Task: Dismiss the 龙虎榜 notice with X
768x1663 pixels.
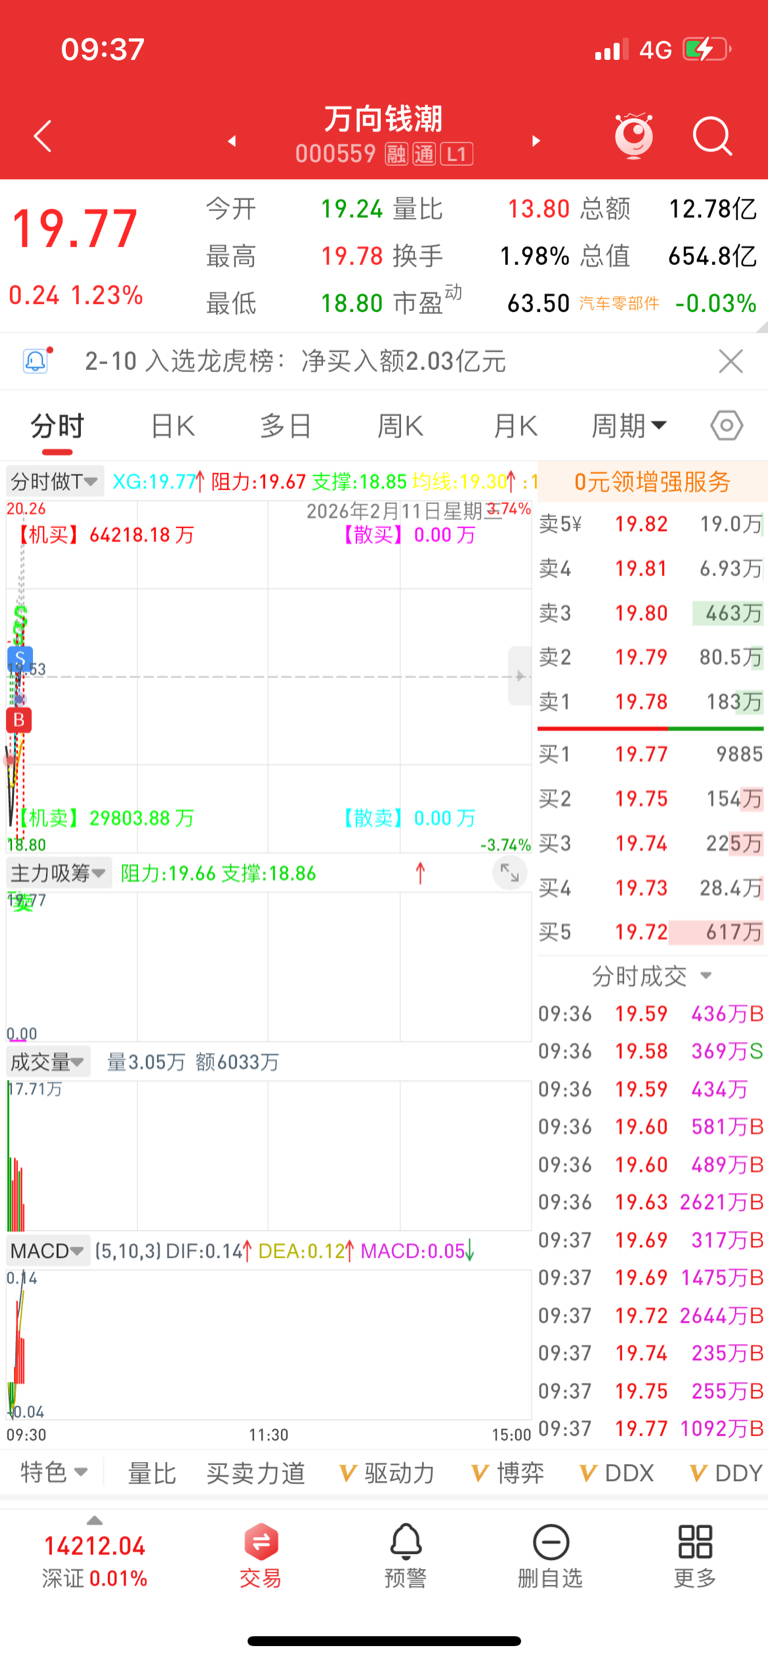Action: click(x=731, y=361)
